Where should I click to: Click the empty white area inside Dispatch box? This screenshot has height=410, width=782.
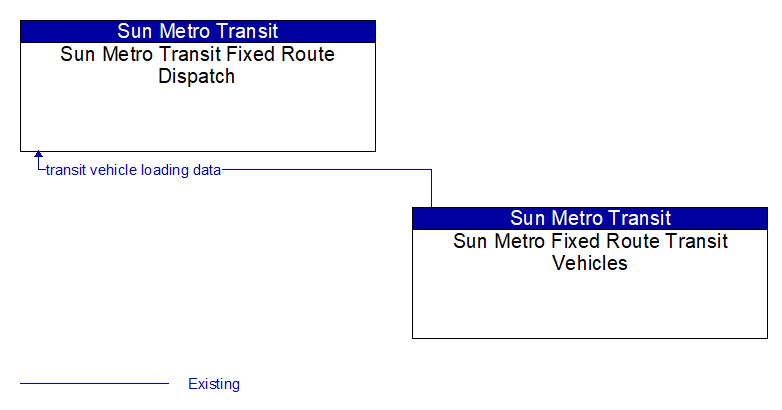[x=198, y=119]
